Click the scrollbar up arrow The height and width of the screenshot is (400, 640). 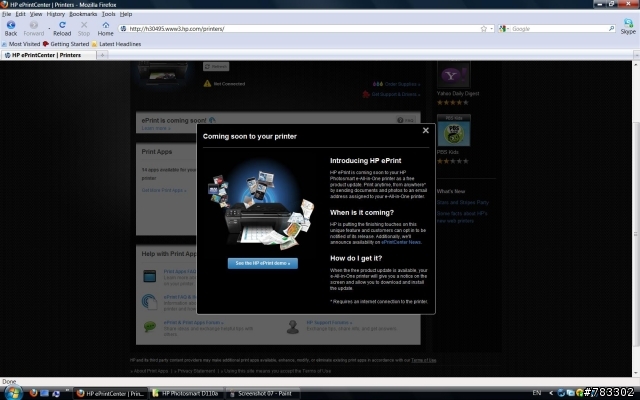pyautogui.click(x=636, y=64)
